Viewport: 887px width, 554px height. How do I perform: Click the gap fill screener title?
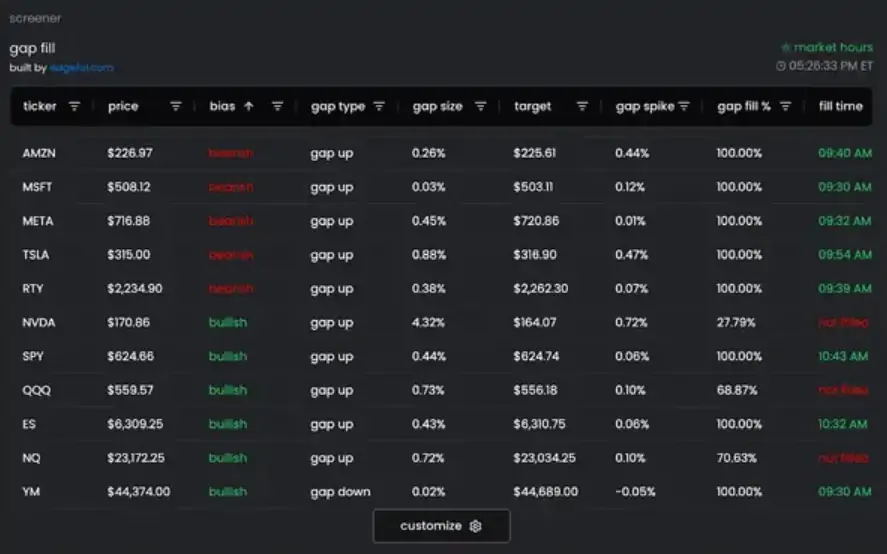[x=32, y=49]
